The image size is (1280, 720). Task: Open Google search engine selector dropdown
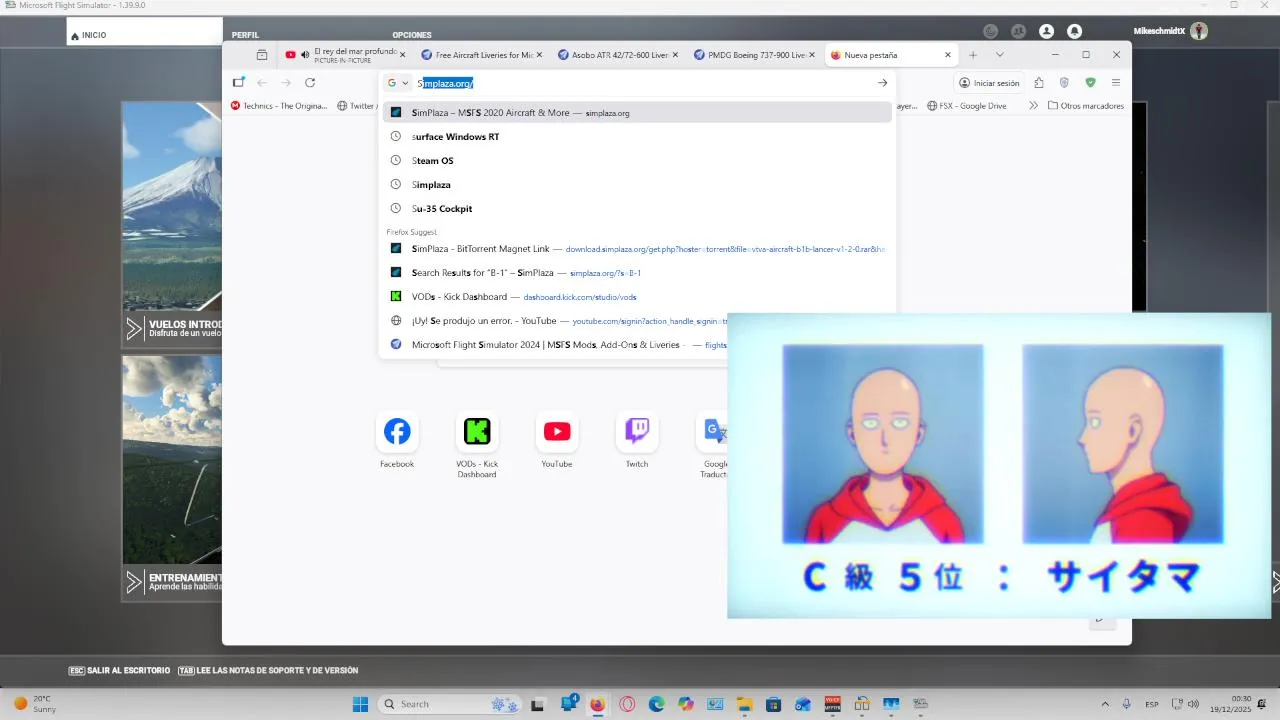coord(398,83)
